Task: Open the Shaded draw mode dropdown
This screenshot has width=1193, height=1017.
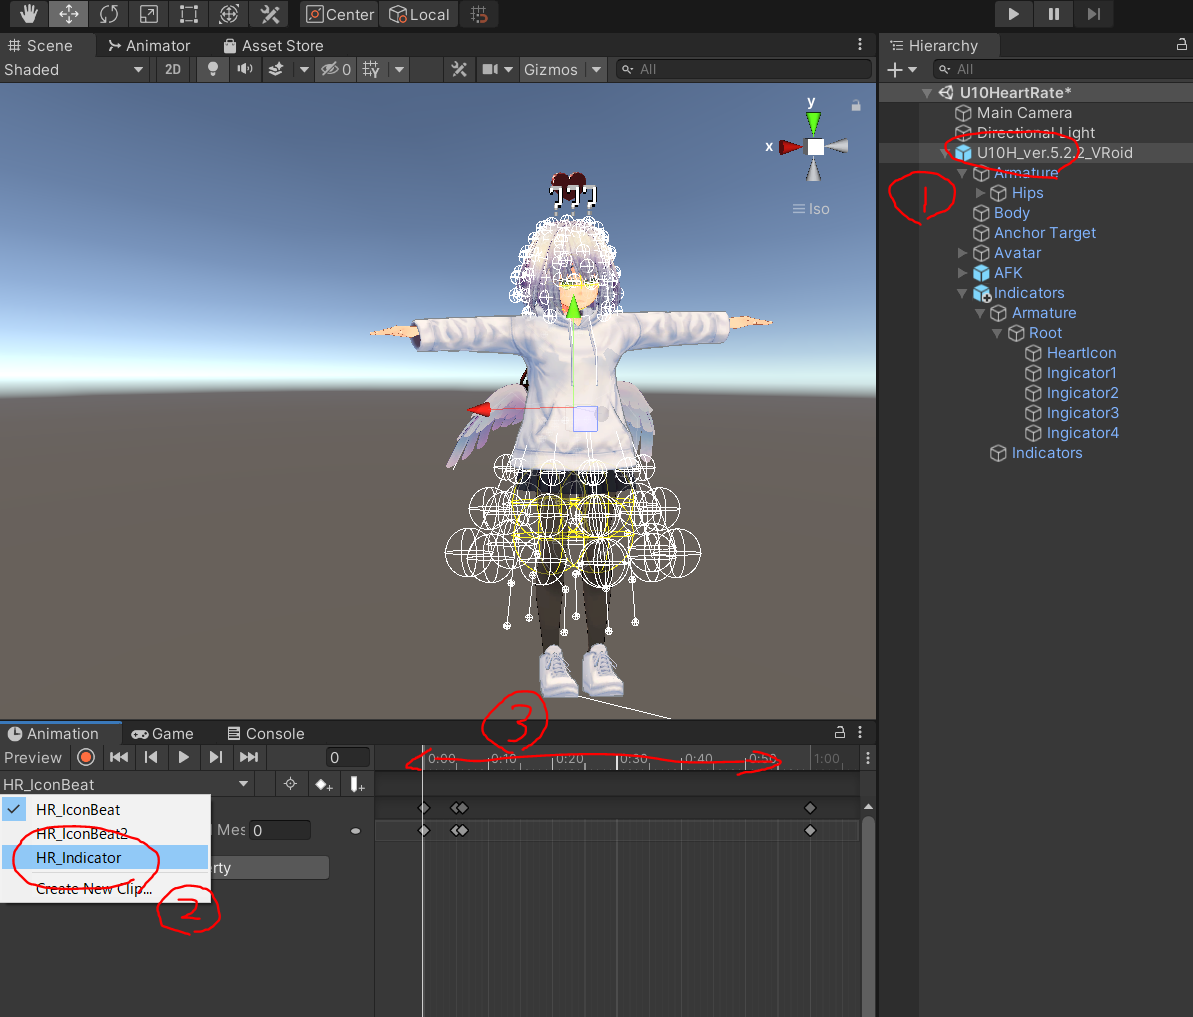Action: (74, 69)
